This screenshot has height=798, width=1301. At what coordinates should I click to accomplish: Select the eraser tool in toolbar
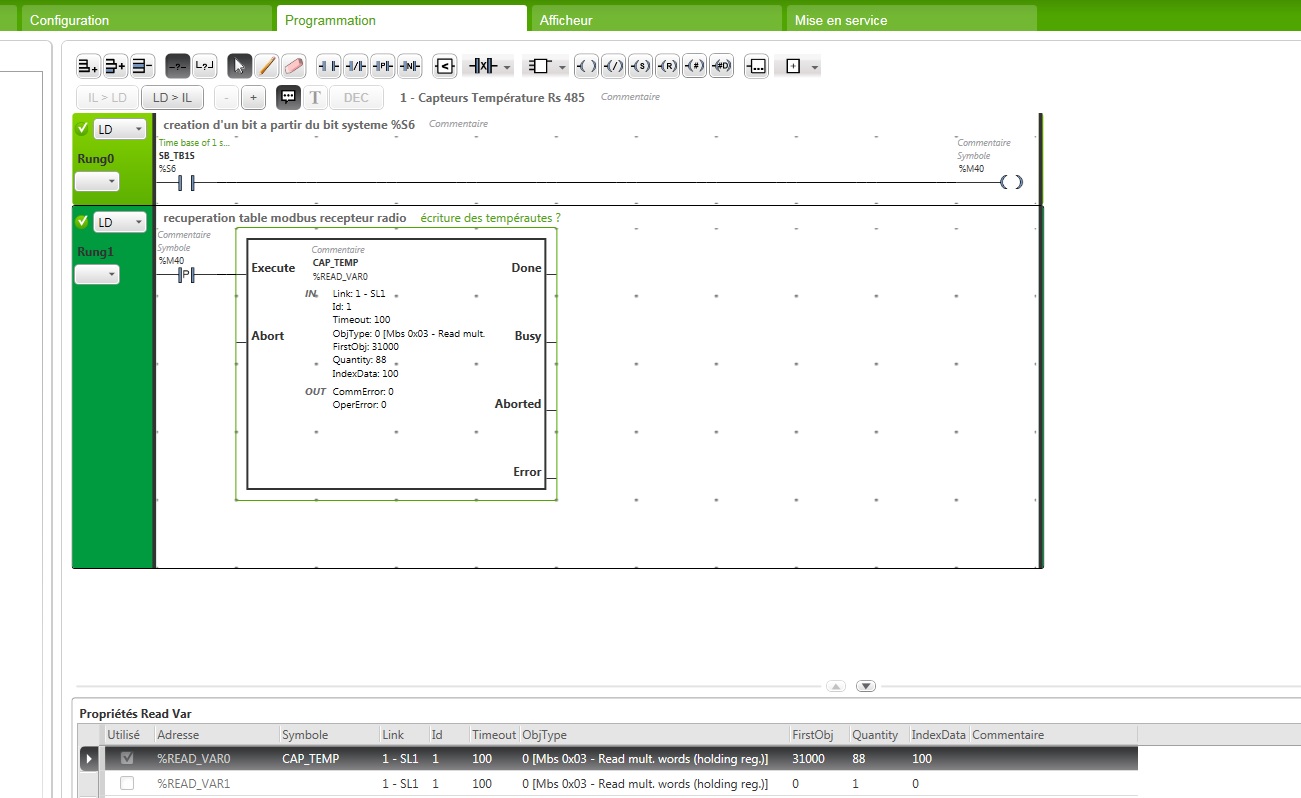pyautogui.click(x=293, y=67)
